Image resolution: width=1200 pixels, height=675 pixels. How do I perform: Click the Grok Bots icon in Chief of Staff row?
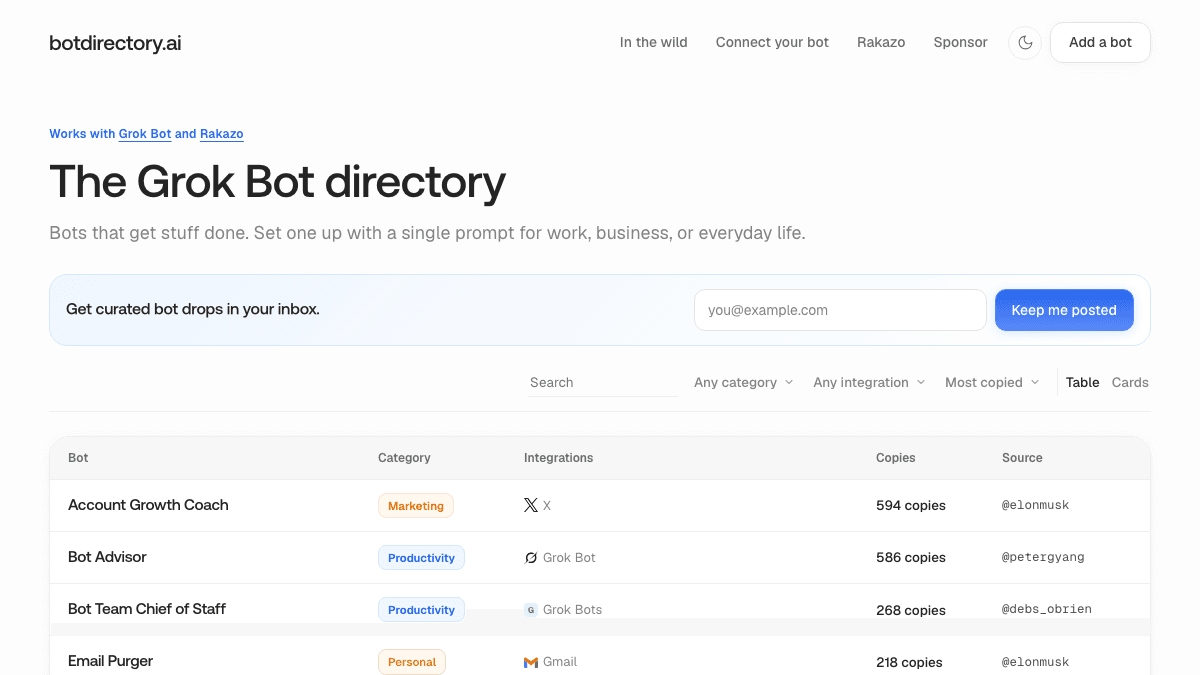(531, 610)
